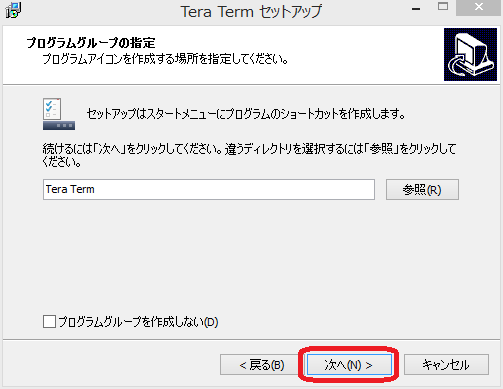This screenshot has width=503, height=389.
Task: Cancel setup with the キャンセル button
Action: coord(446,365)
